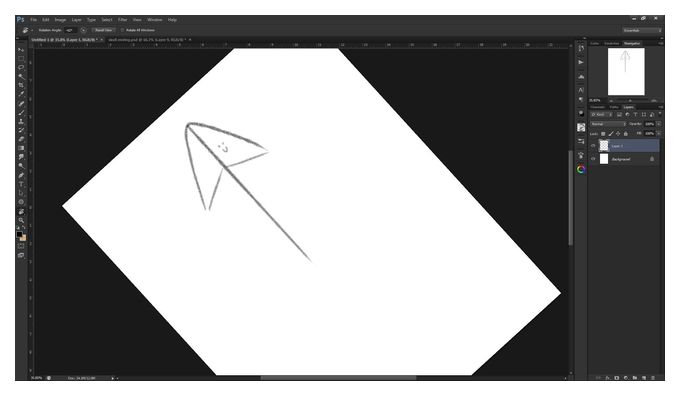Open the Window menu
This screenshot has height=396, width=680.
(x=154, y=20)
